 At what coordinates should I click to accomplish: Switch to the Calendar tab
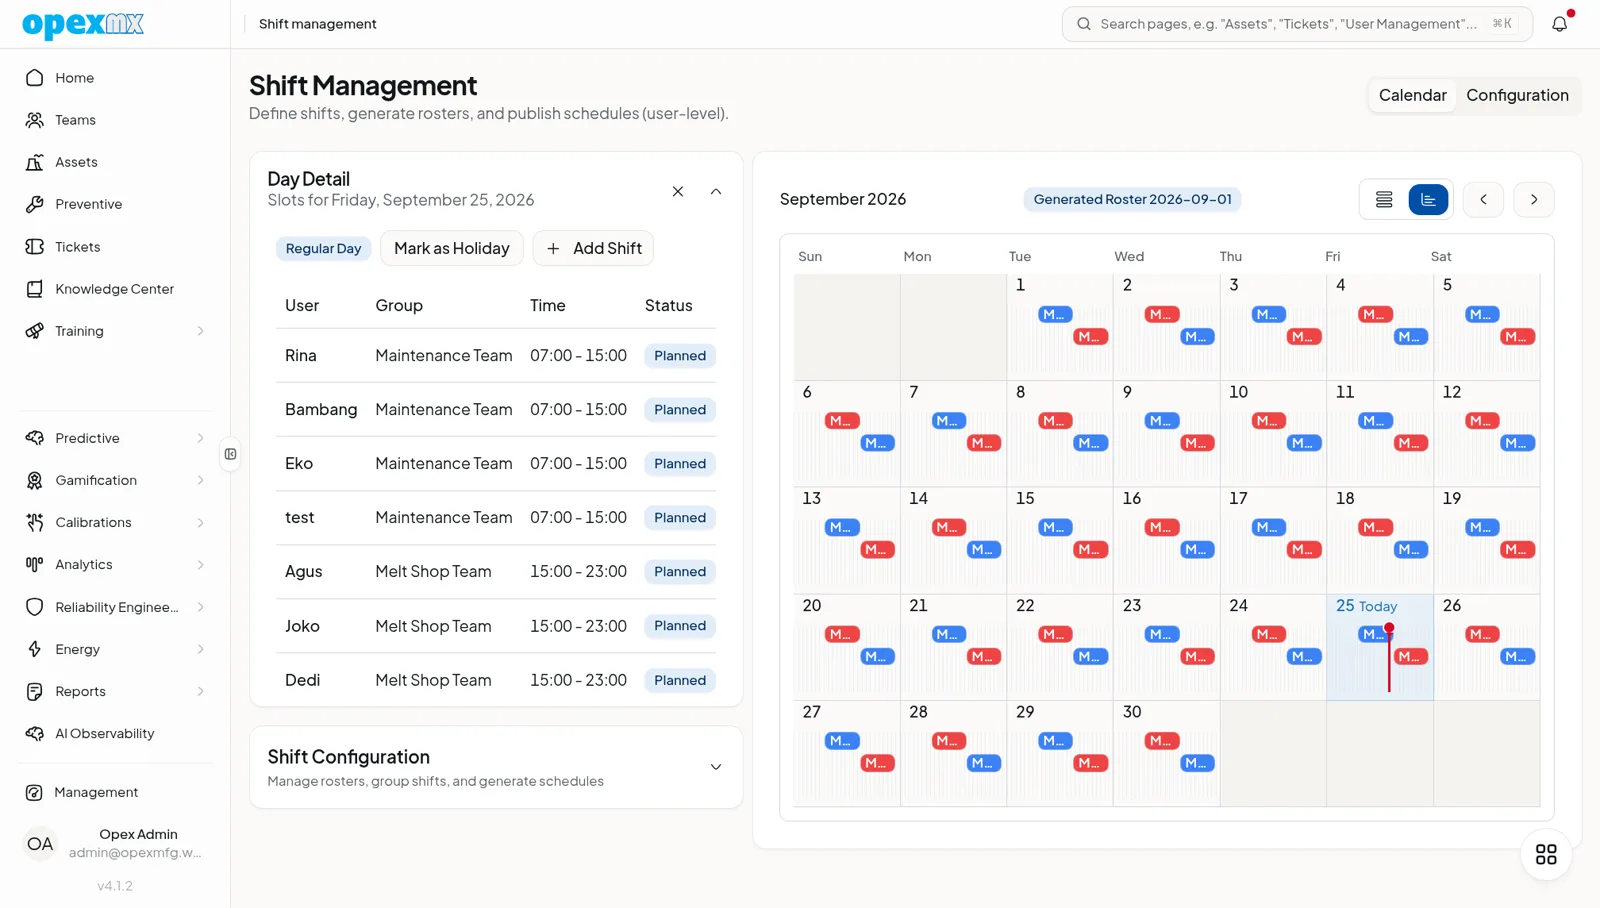1412,95
